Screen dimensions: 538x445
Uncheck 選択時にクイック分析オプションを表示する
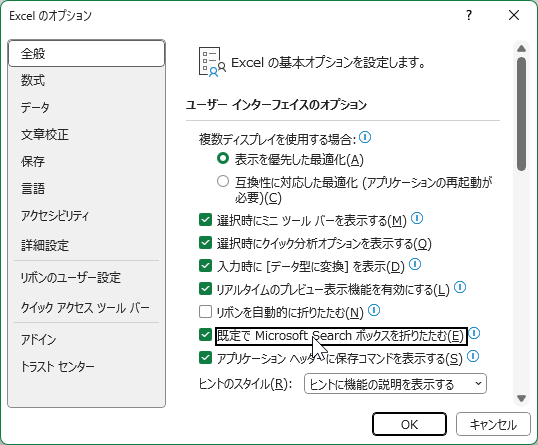tap(205, 243)
